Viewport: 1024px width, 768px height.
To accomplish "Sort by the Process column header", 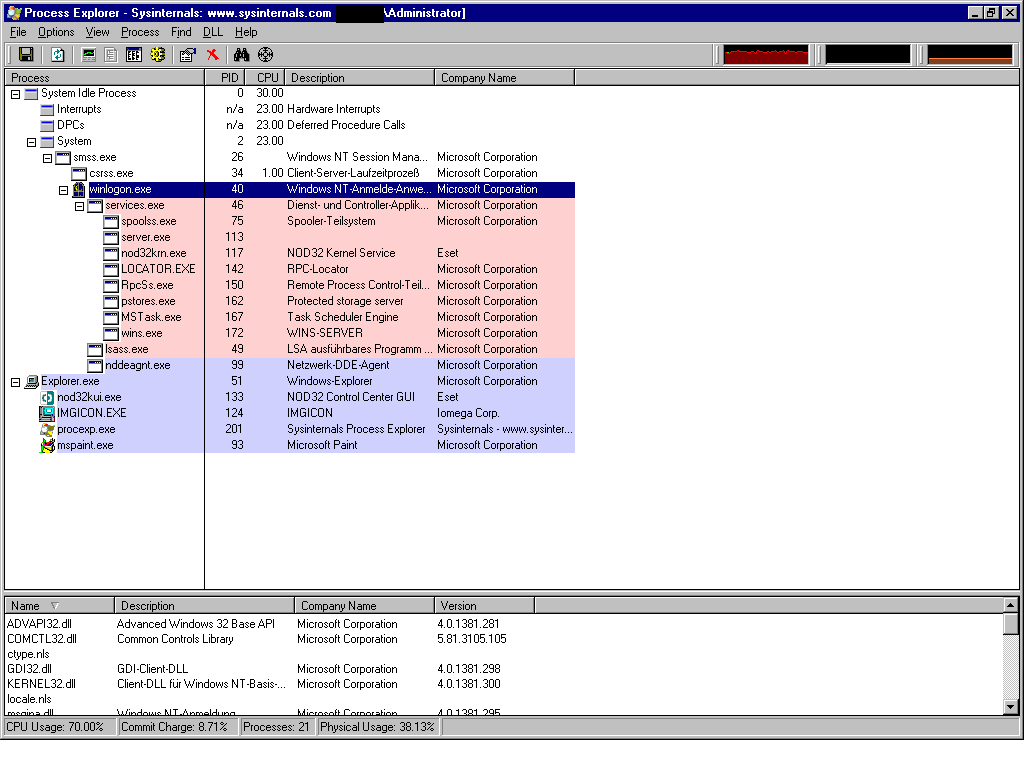I will (x=104, y=78).
